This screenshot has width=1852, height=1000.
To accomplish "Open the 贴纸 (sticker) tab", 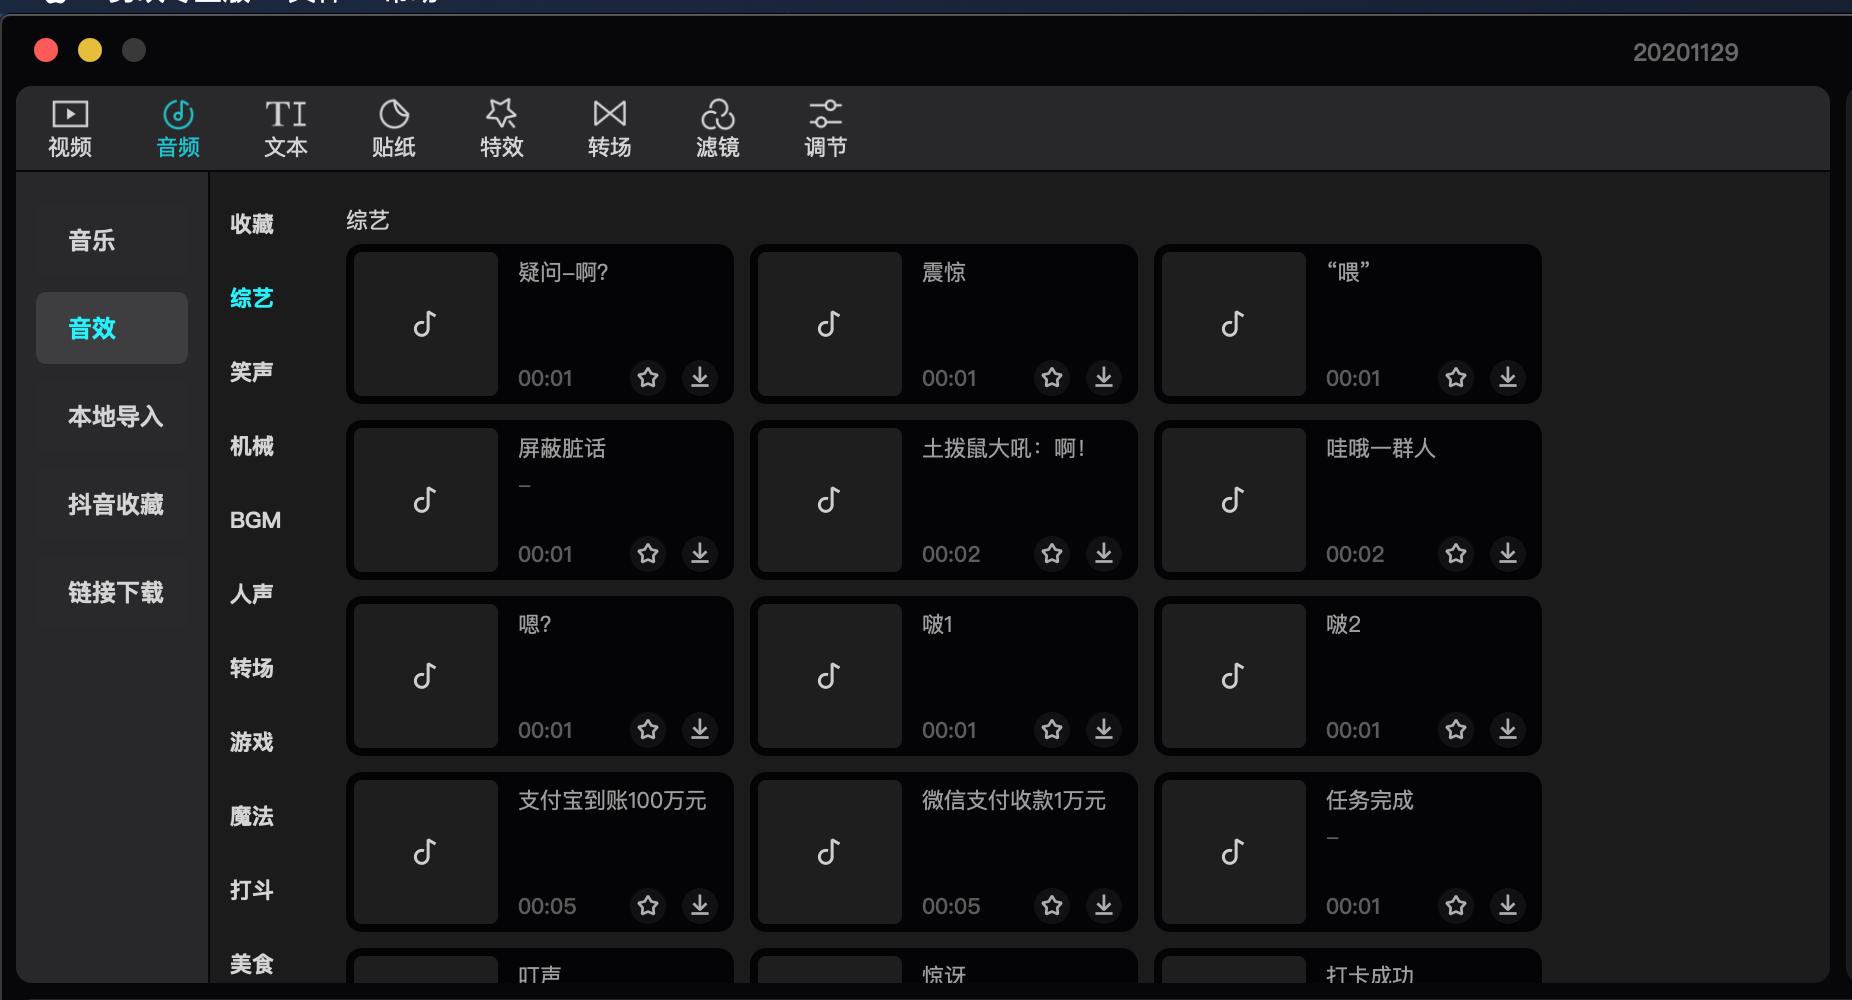I will coord(394,129).
